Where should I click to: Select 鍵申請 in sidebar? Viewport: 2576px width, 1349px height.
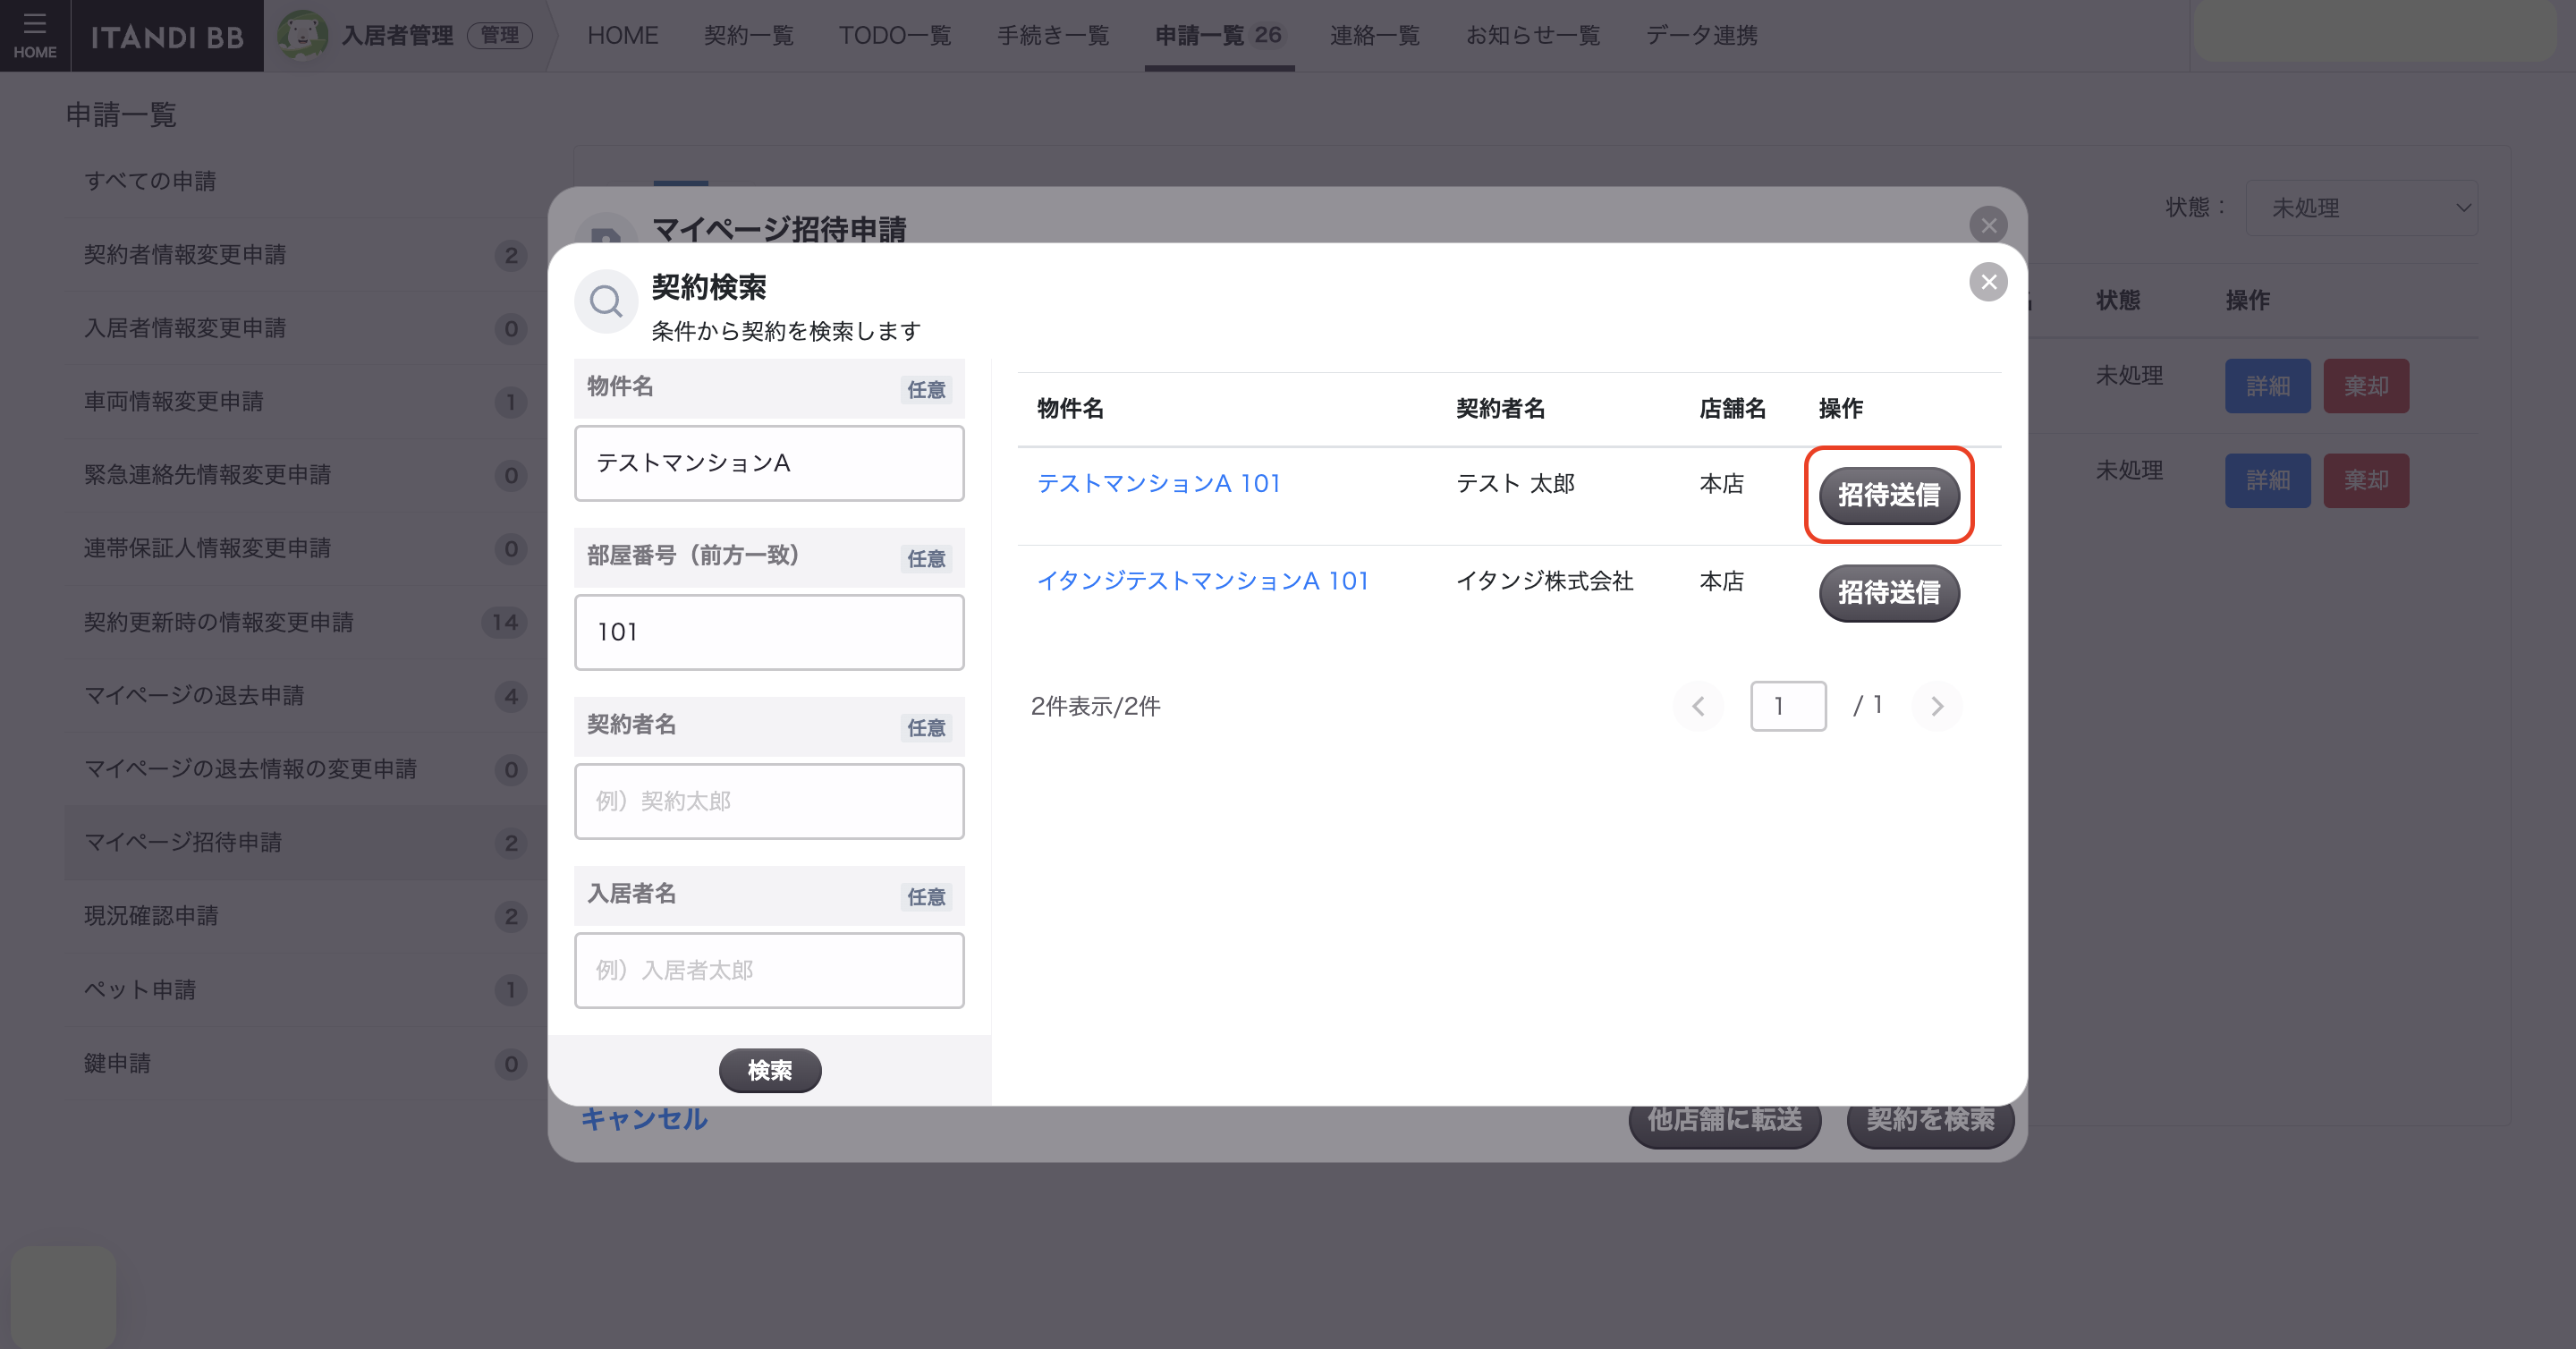305,1063
